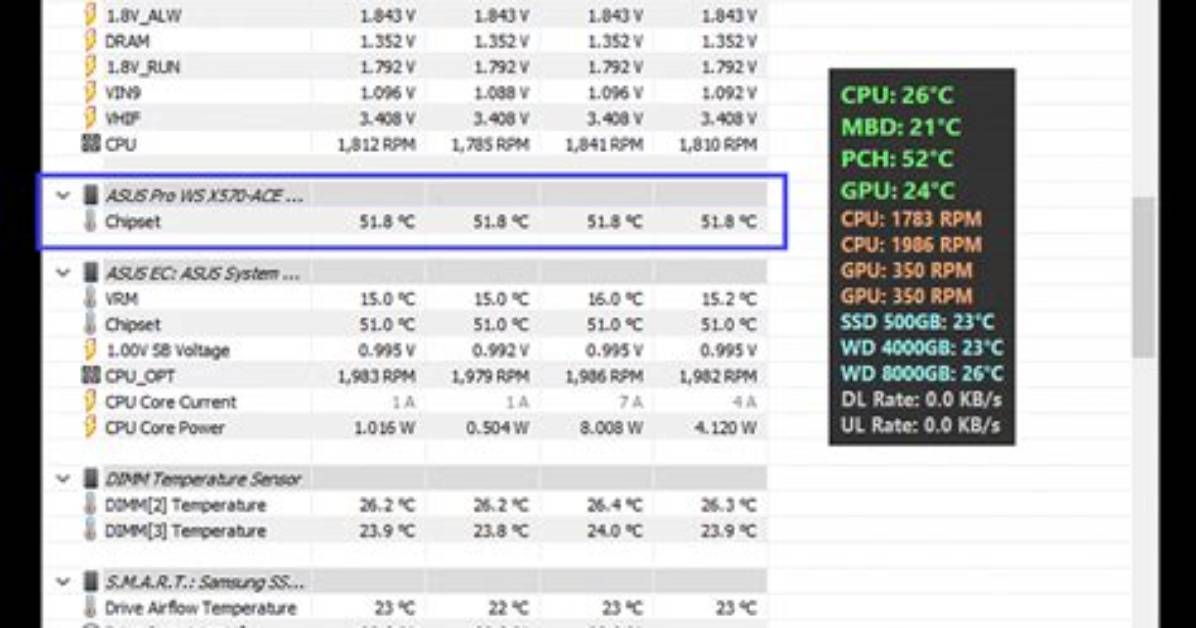Click the ASUS EC System chip icon

click(91, 272)
